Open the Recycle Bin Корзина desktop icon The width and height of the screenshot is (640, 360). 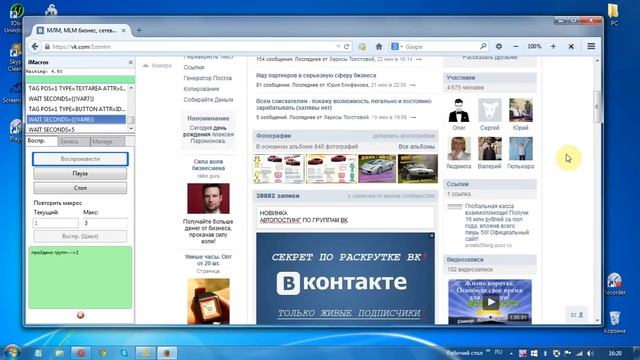coord(614,322)
